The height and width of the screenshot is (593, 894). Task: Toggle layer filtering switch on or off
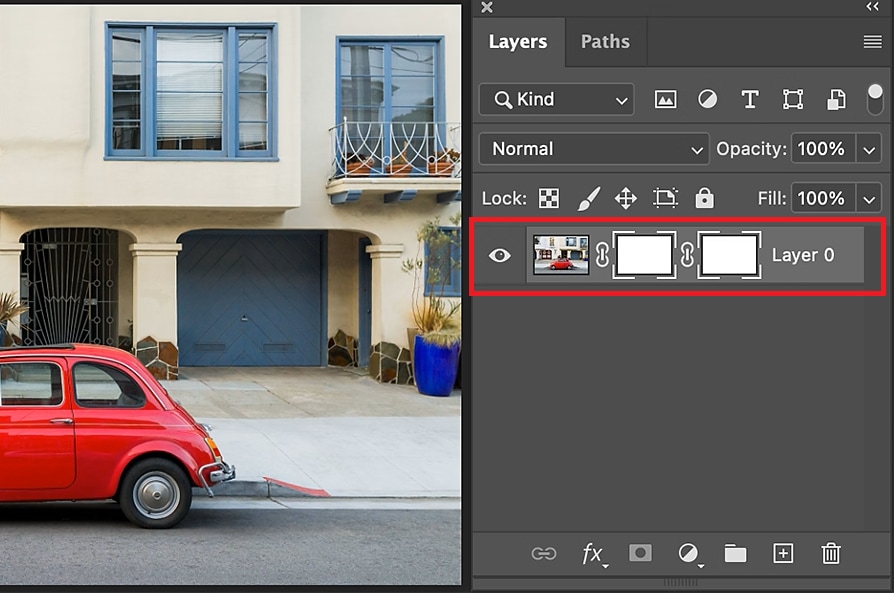875,99
